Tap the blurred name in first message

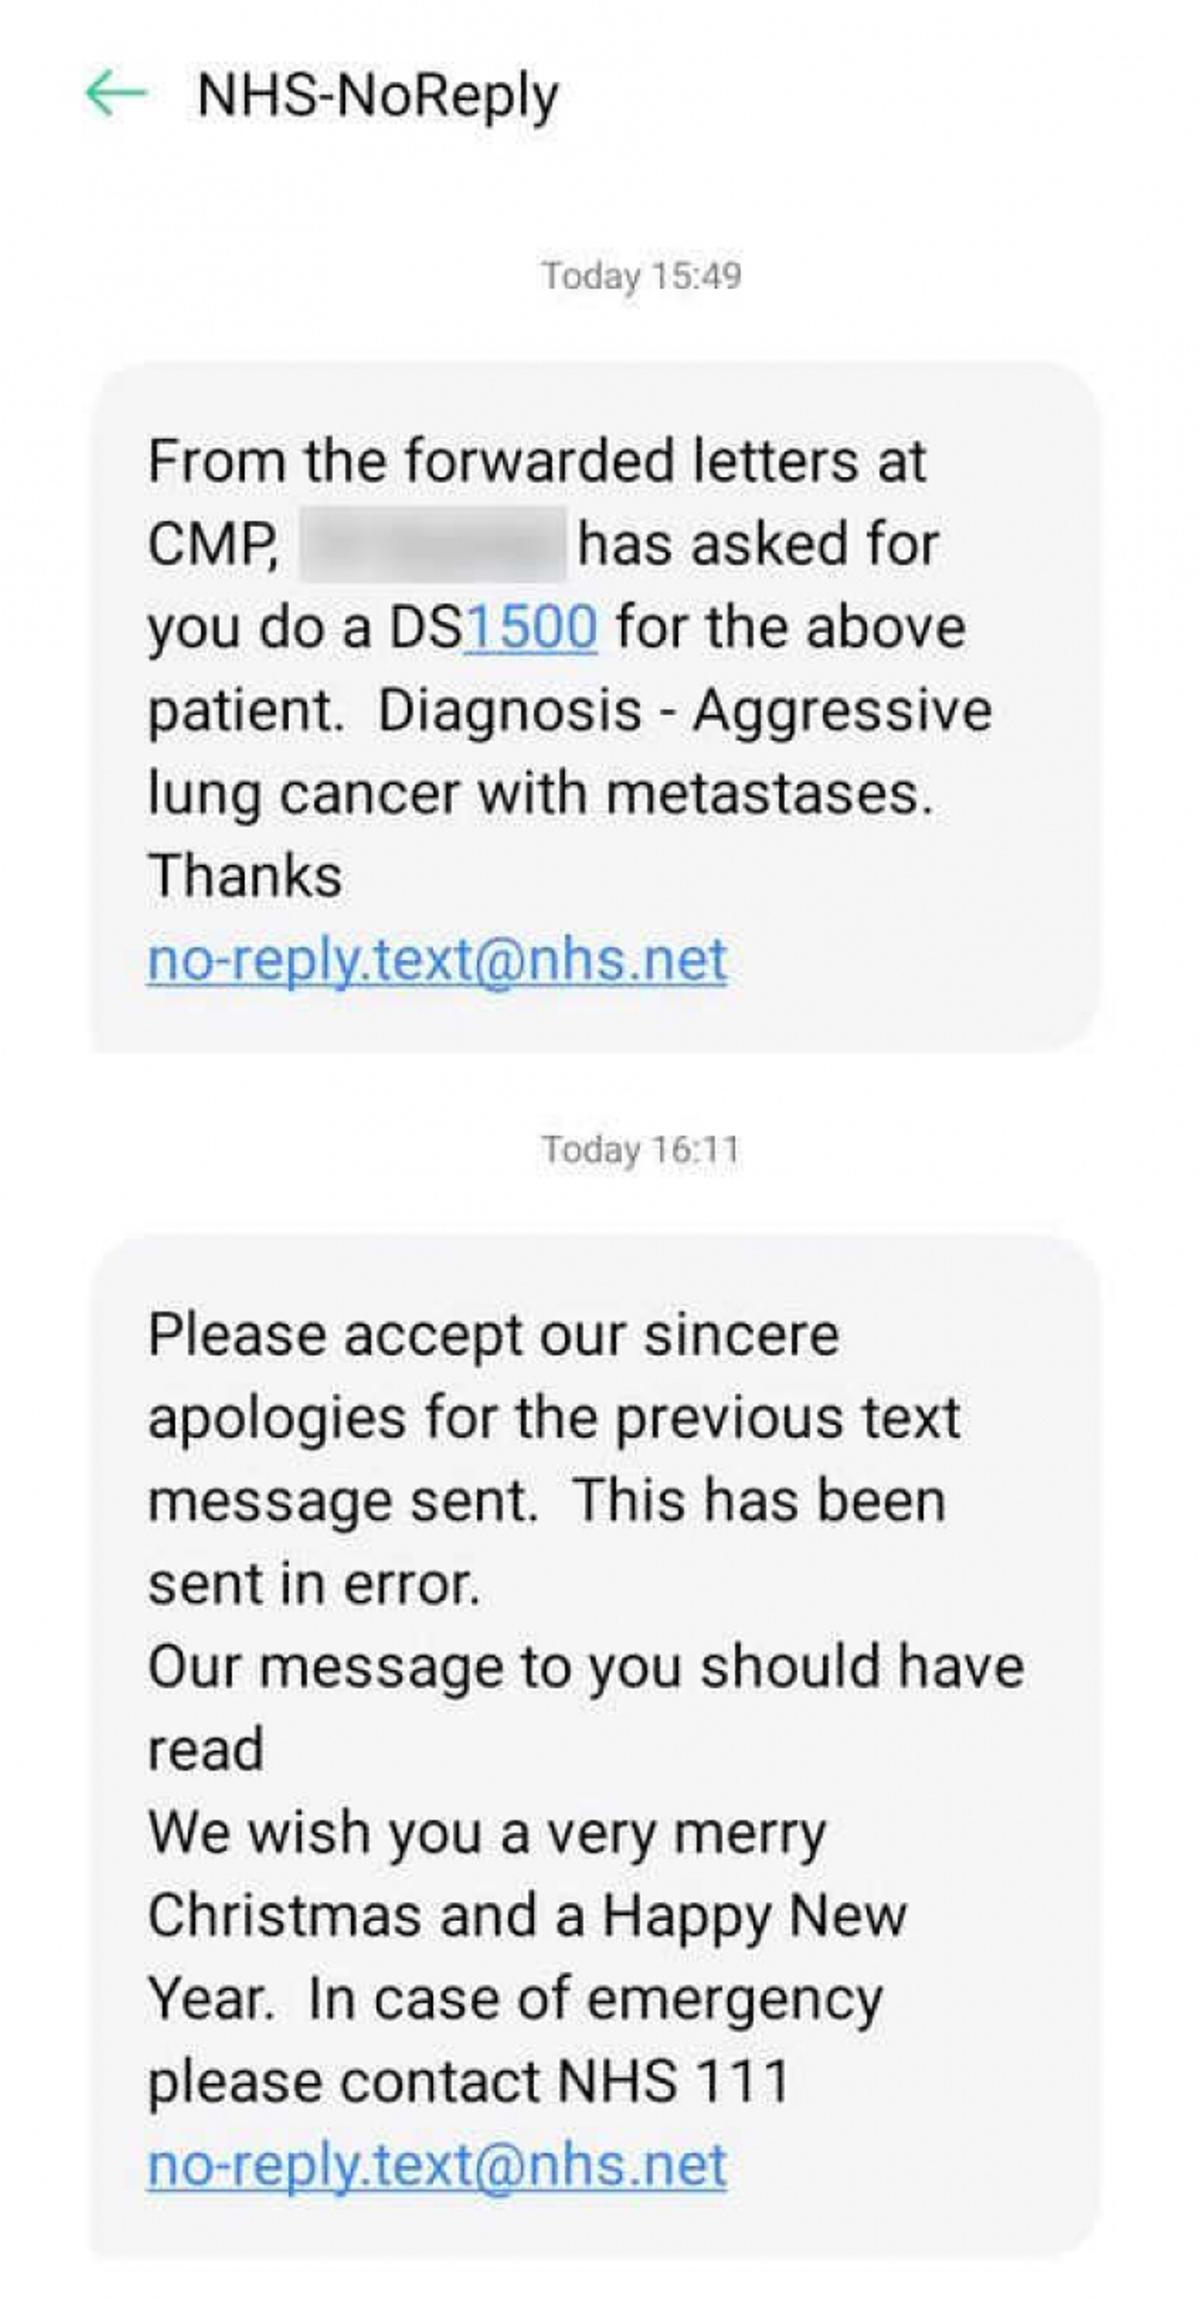(432, 545)
